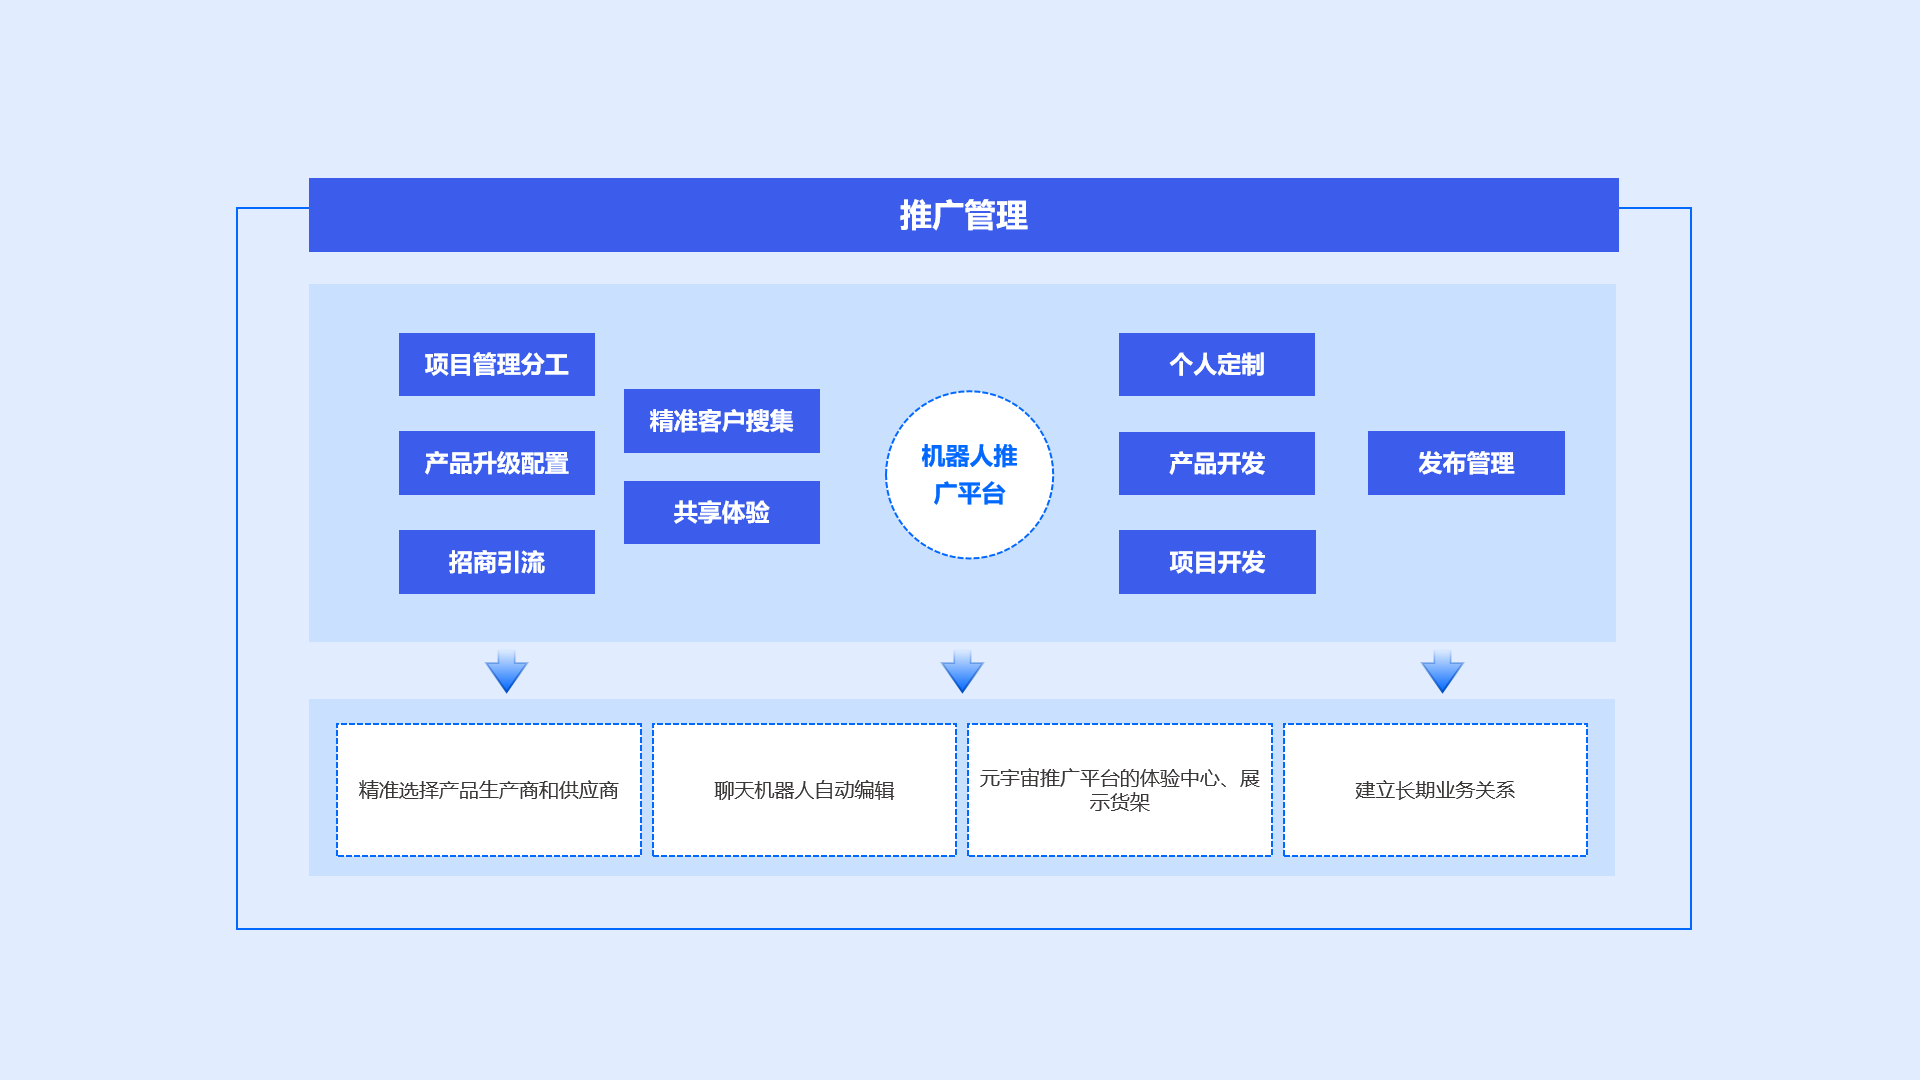The width and height of the screenshot is (1920, 1080).
Task: Click the 产品升级配置 block
Action: click(x=496, y=463)
